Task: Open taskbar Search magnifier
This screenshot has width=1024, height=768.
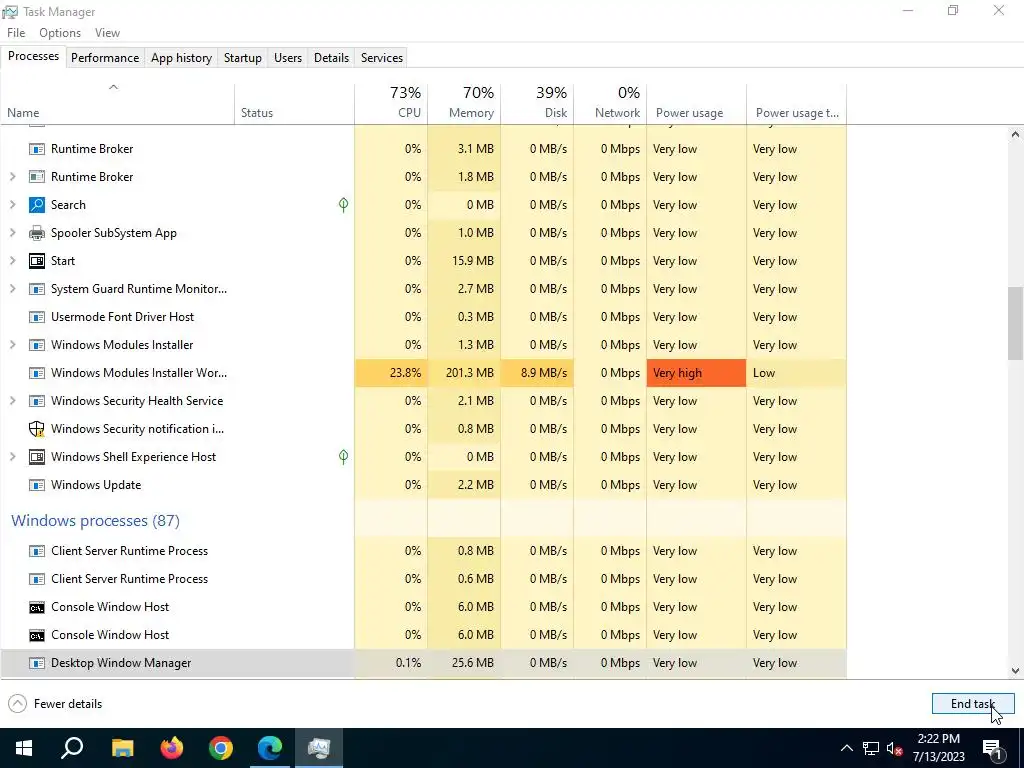Action: 72,748
